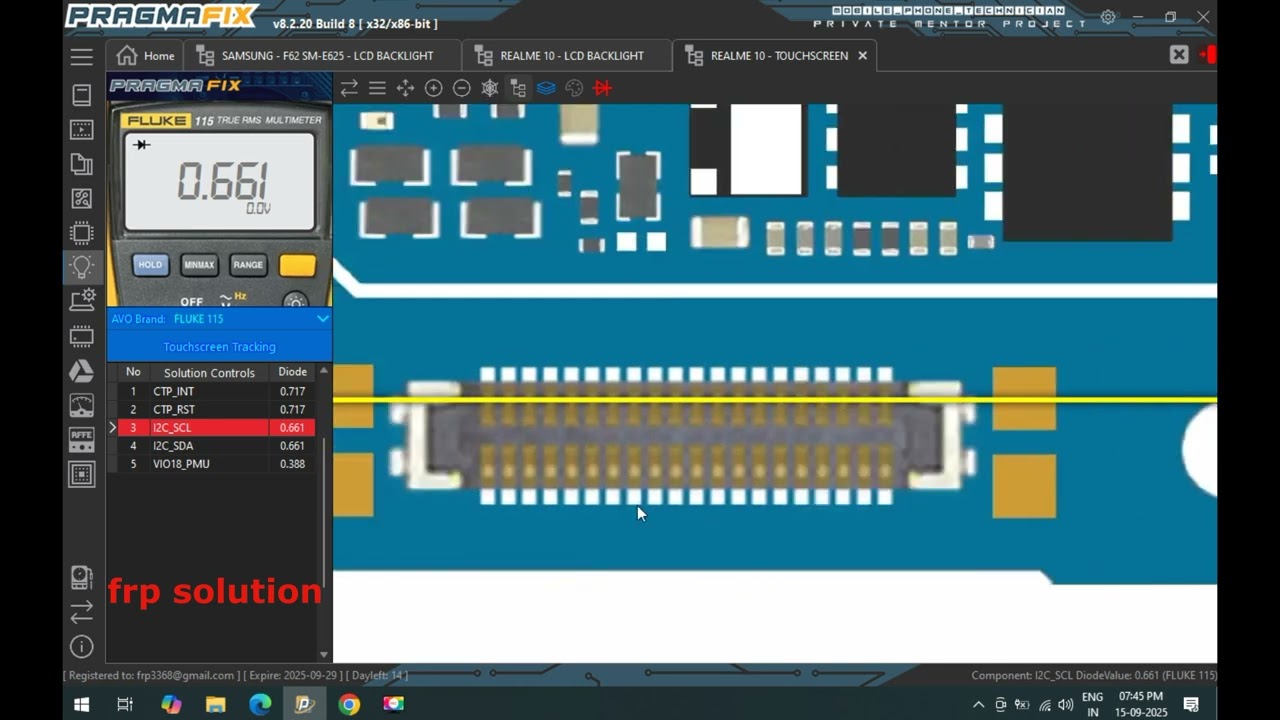Open the circuit schematic sidebar icon

pos(82,199)
